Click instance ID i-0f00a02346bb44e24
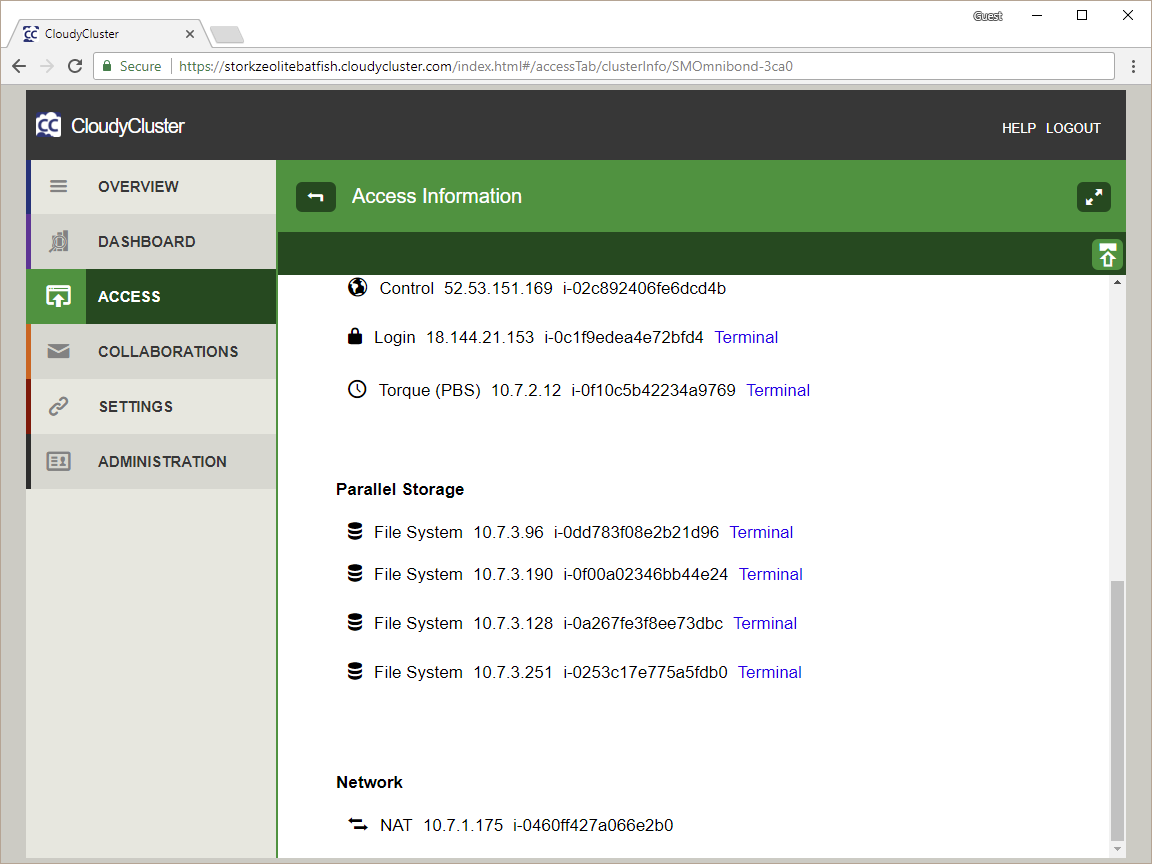 (646, 574)
